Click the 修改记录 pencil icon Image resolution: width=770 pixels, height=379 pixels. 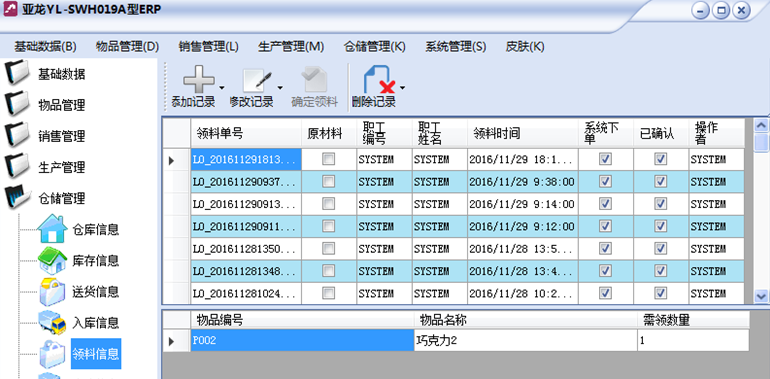pyautogui.click(x=258, y=81)
